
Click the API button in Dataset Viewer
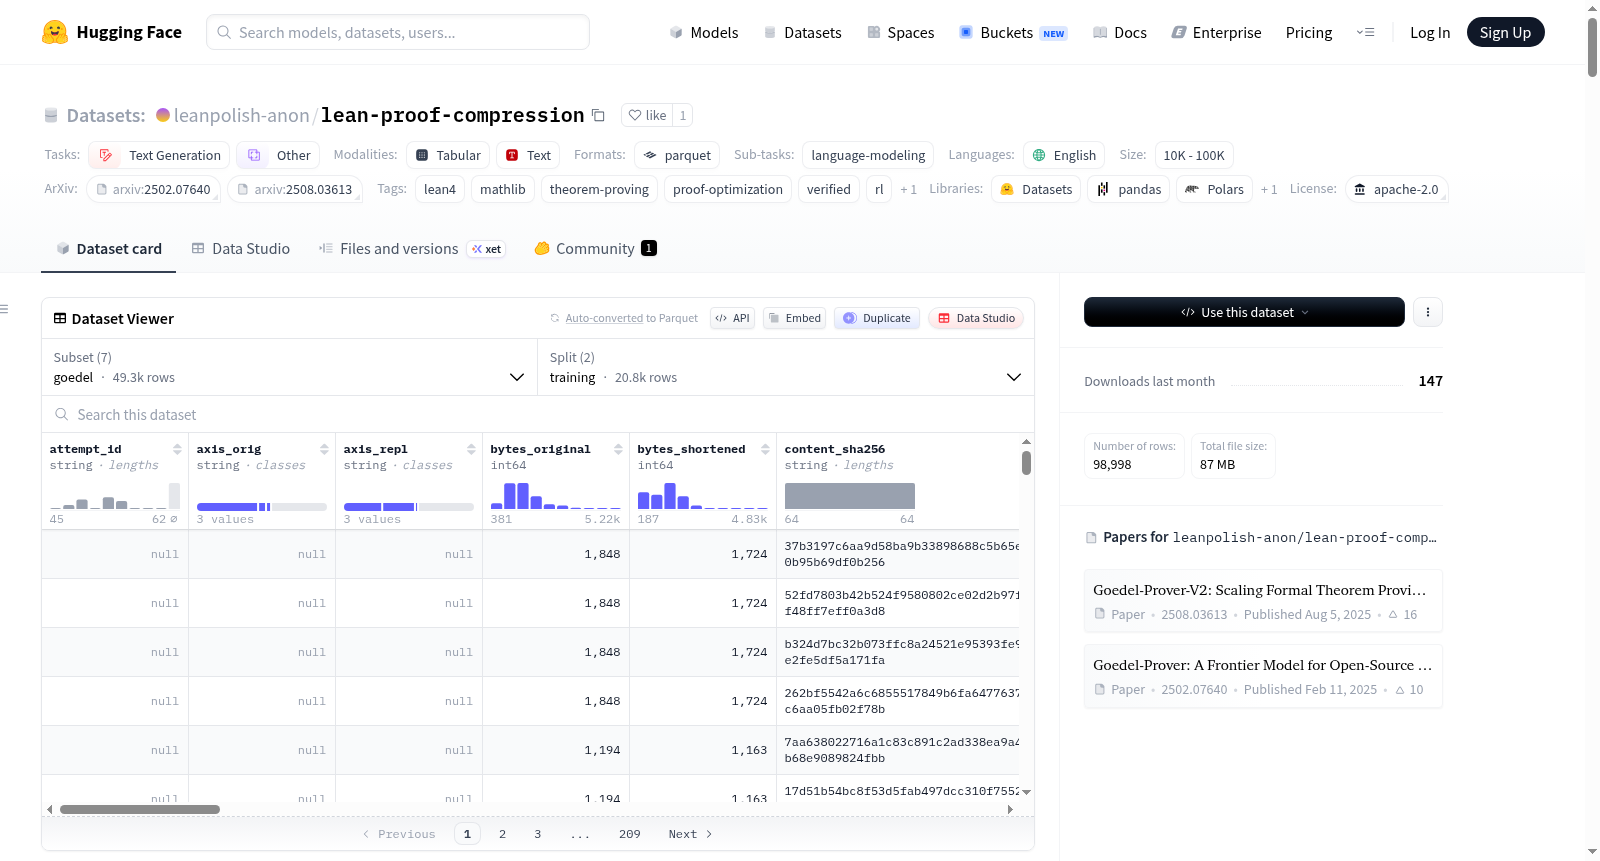click(x=732, y=318)
